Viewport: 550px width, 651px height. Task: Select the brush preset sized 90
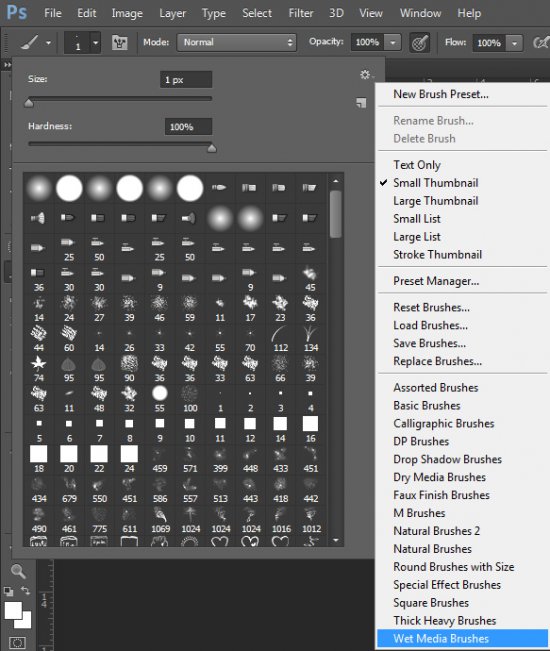[129, 368]
